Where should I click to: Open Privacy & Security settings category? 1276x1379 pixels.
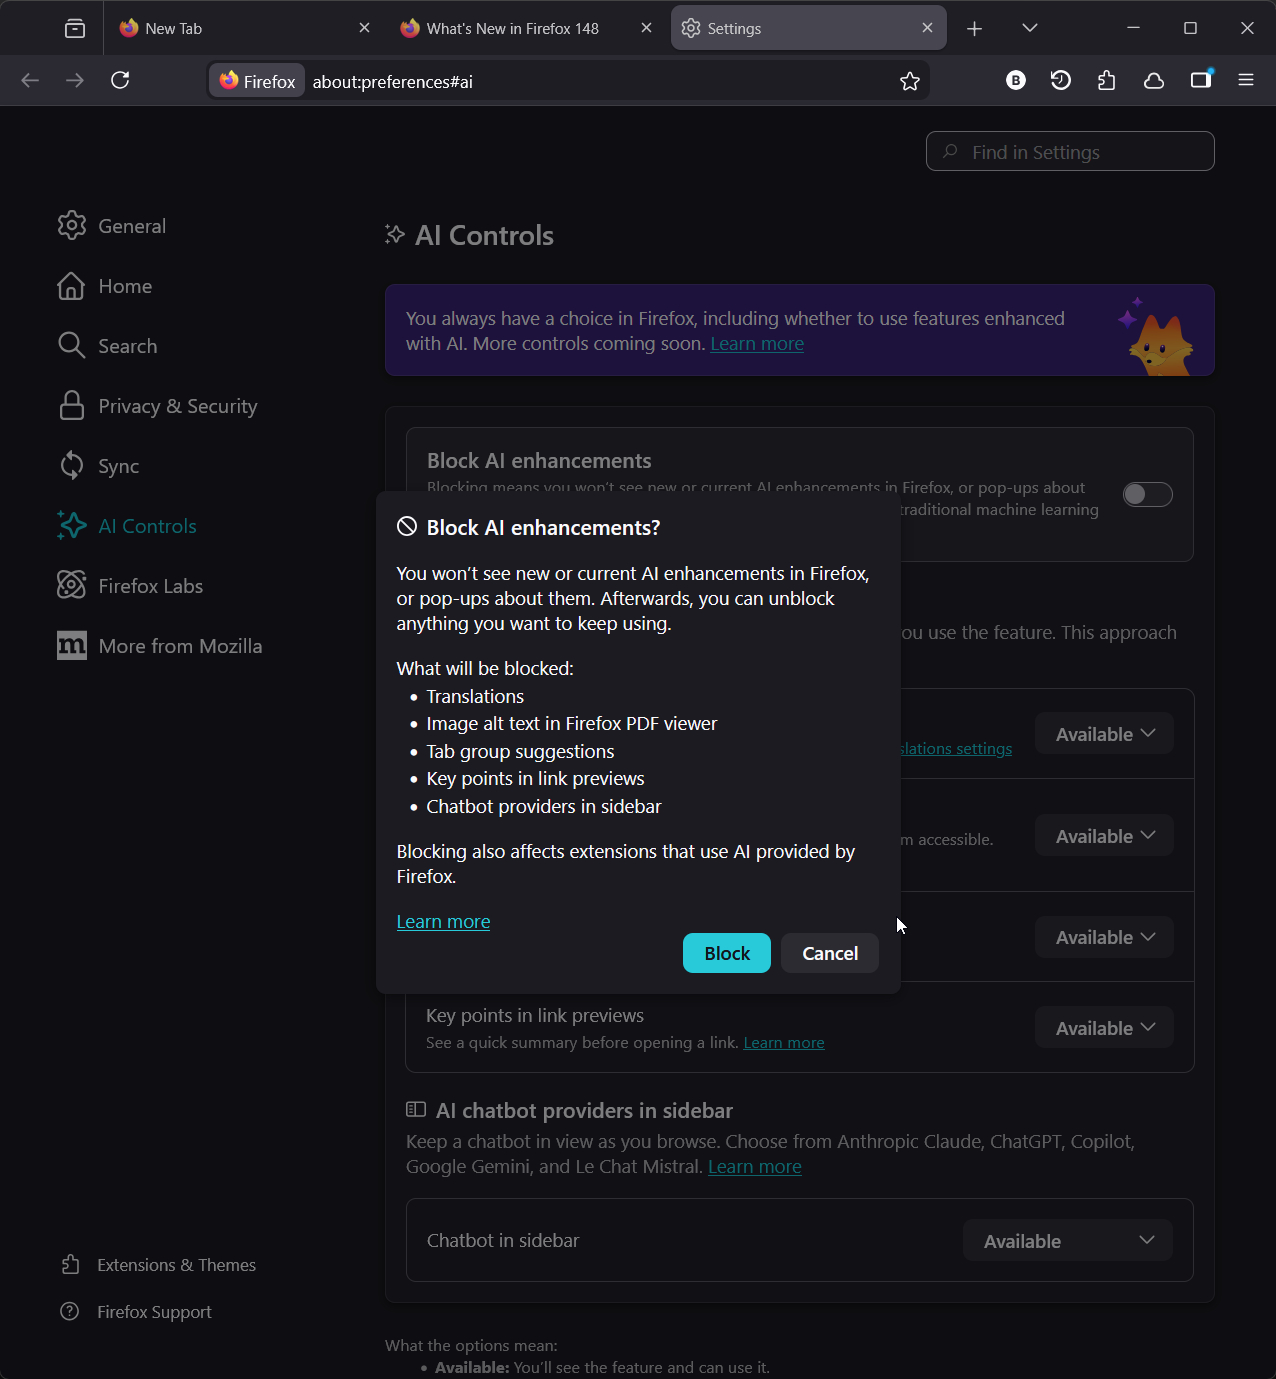177,406
